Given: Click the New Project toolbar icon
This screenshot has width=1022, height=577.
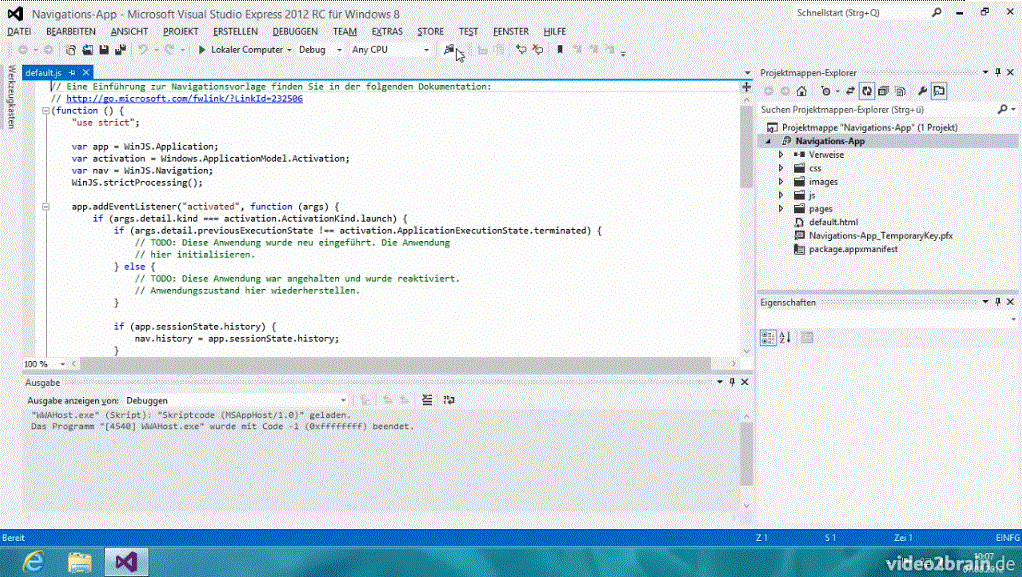Looking at the screenshot, I should [70, 50].
